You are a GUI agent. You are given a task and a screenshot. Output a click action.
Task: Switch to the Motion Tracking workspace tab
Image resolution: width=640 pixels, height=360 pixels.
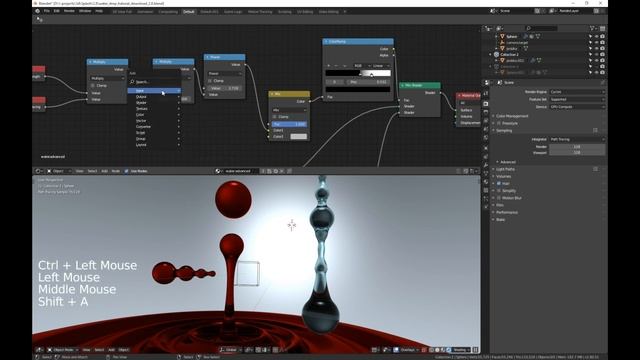point(260,12)
